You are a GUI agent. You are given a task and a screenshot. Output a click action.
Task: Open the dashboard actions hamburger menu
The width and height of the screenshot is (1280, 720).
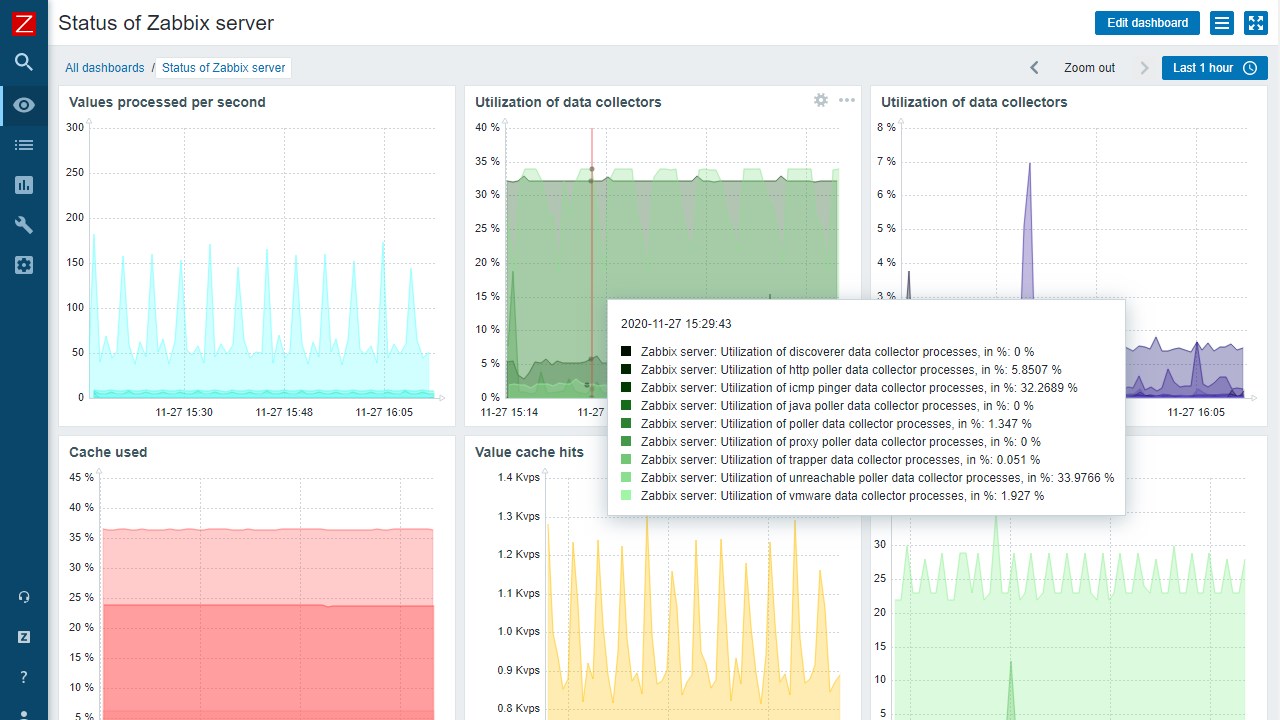pyautogui.click(x=1221, y=23)
